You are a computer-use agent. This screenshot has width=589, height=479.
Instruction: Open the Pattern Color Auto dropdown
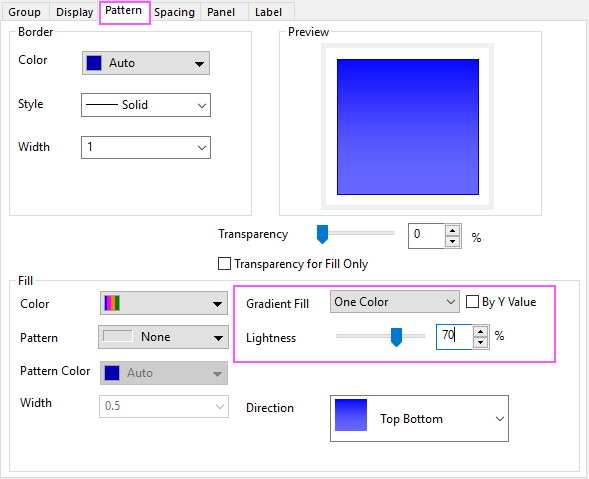click(x=164, y=373)
